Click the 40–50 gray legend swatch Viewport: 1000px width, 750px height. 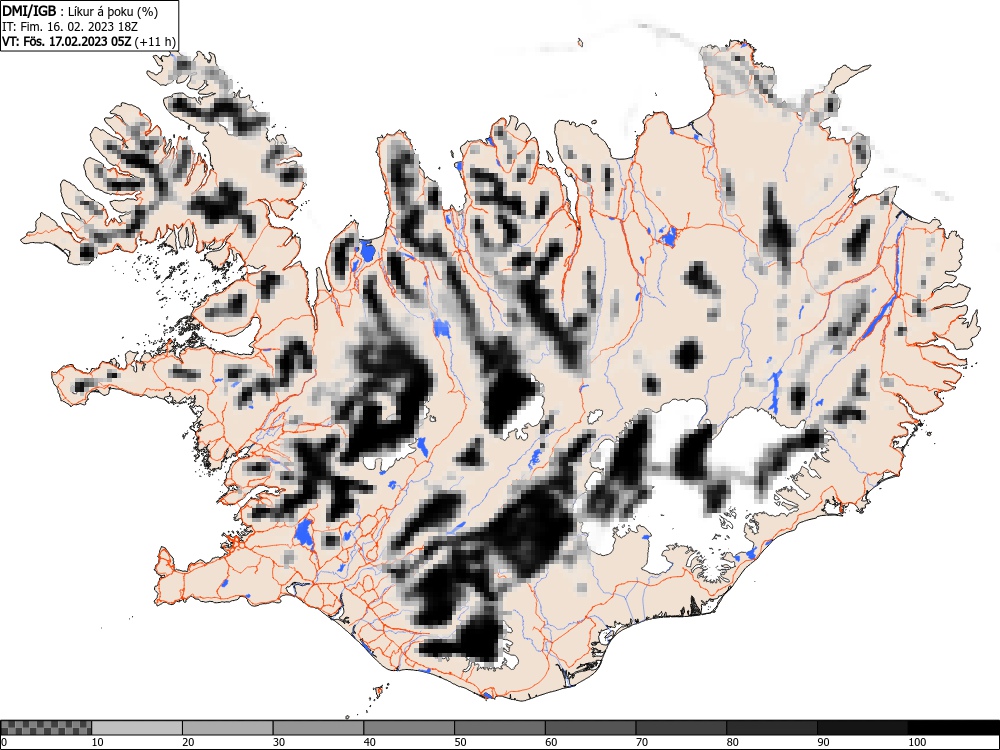tap(409, 728)
